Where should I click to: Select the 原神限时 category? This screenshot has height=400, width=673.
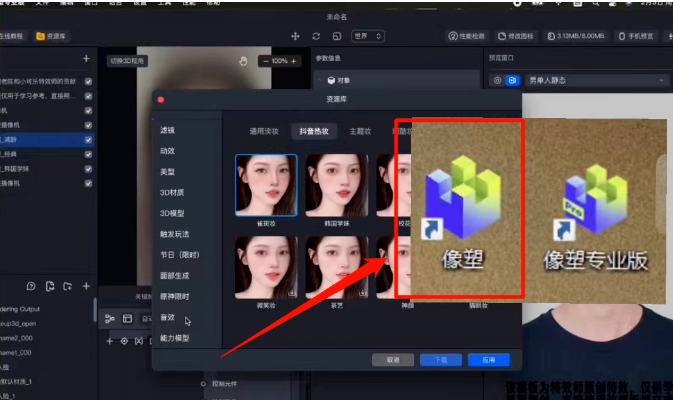(x=174, y=297)
